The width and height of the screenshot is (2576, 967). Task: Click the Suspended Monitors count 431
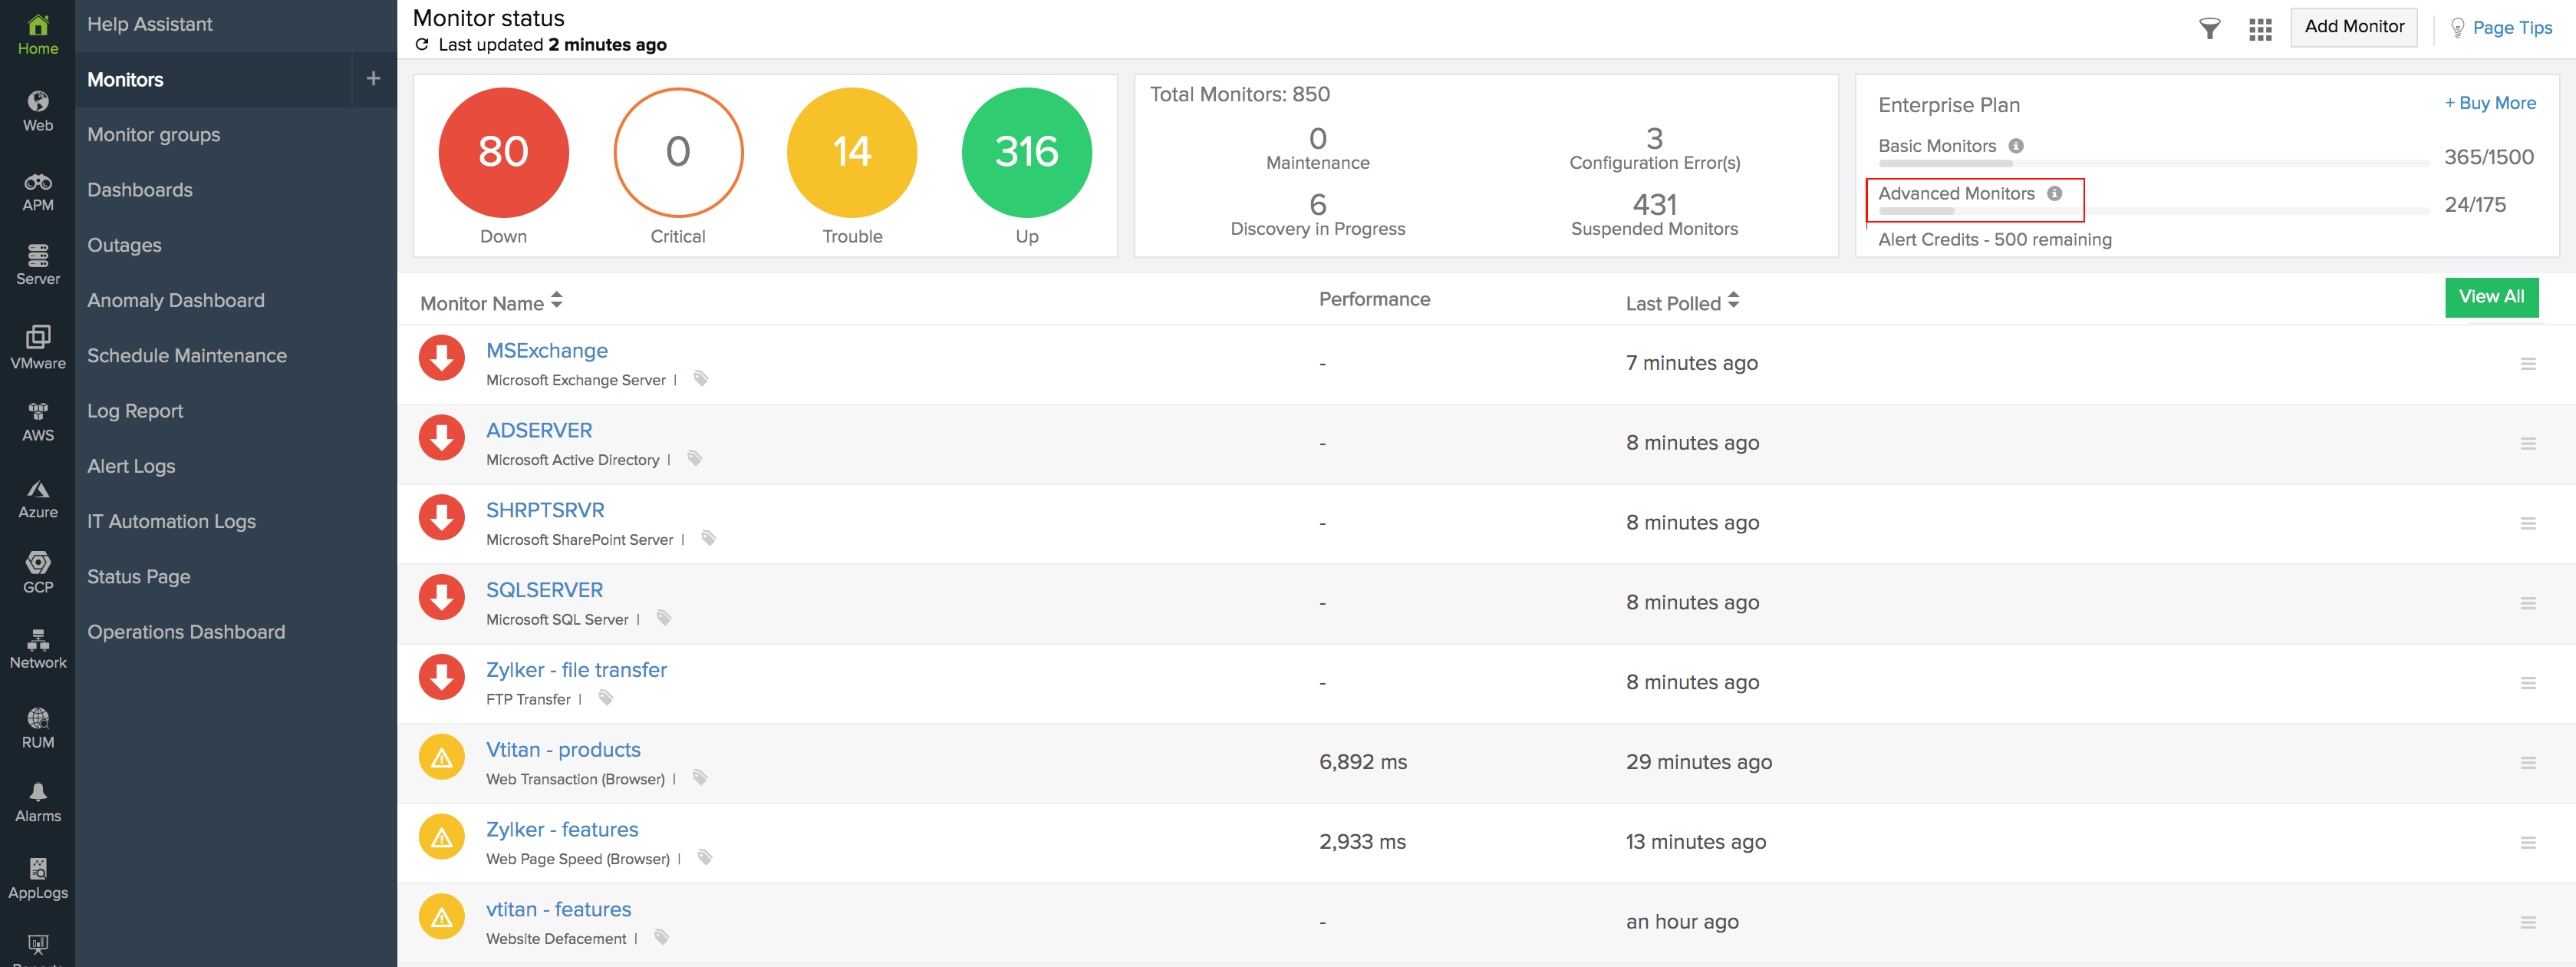tap(1653, 205)
